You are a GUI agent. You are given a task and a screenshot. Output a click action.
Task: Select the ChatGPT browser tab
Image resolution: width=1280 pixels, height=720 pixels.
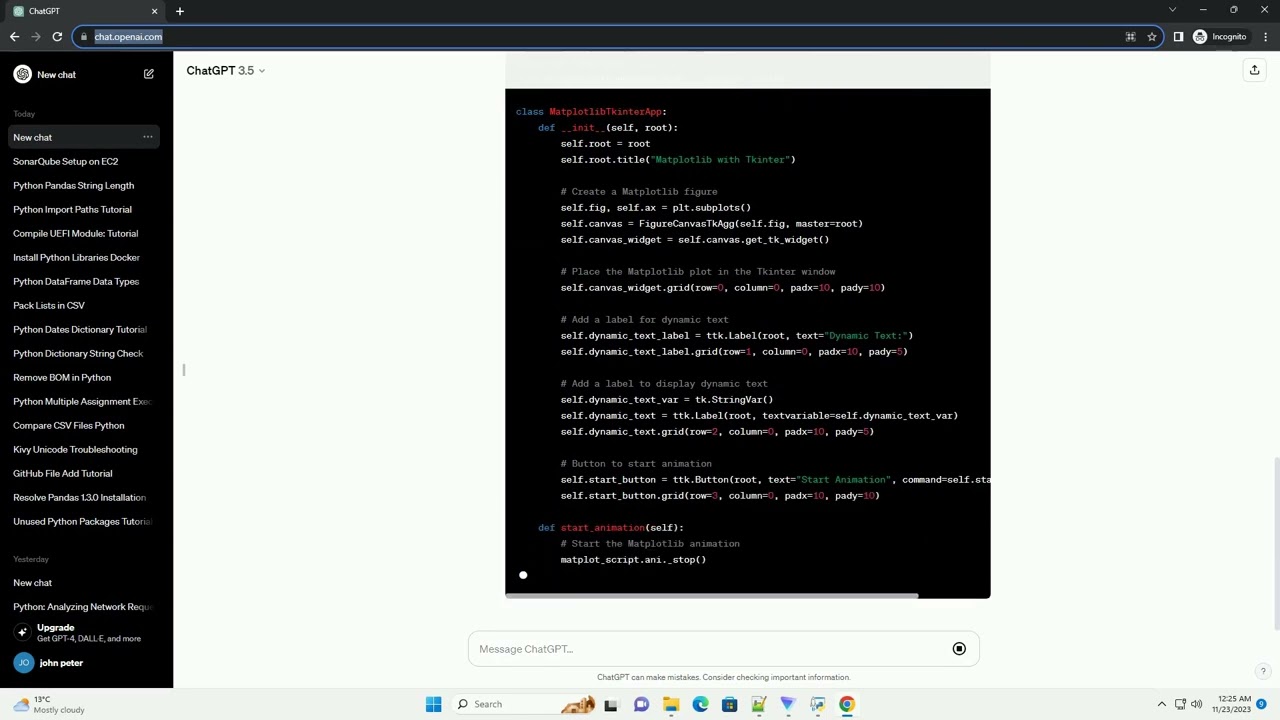[x=85, y=11]
